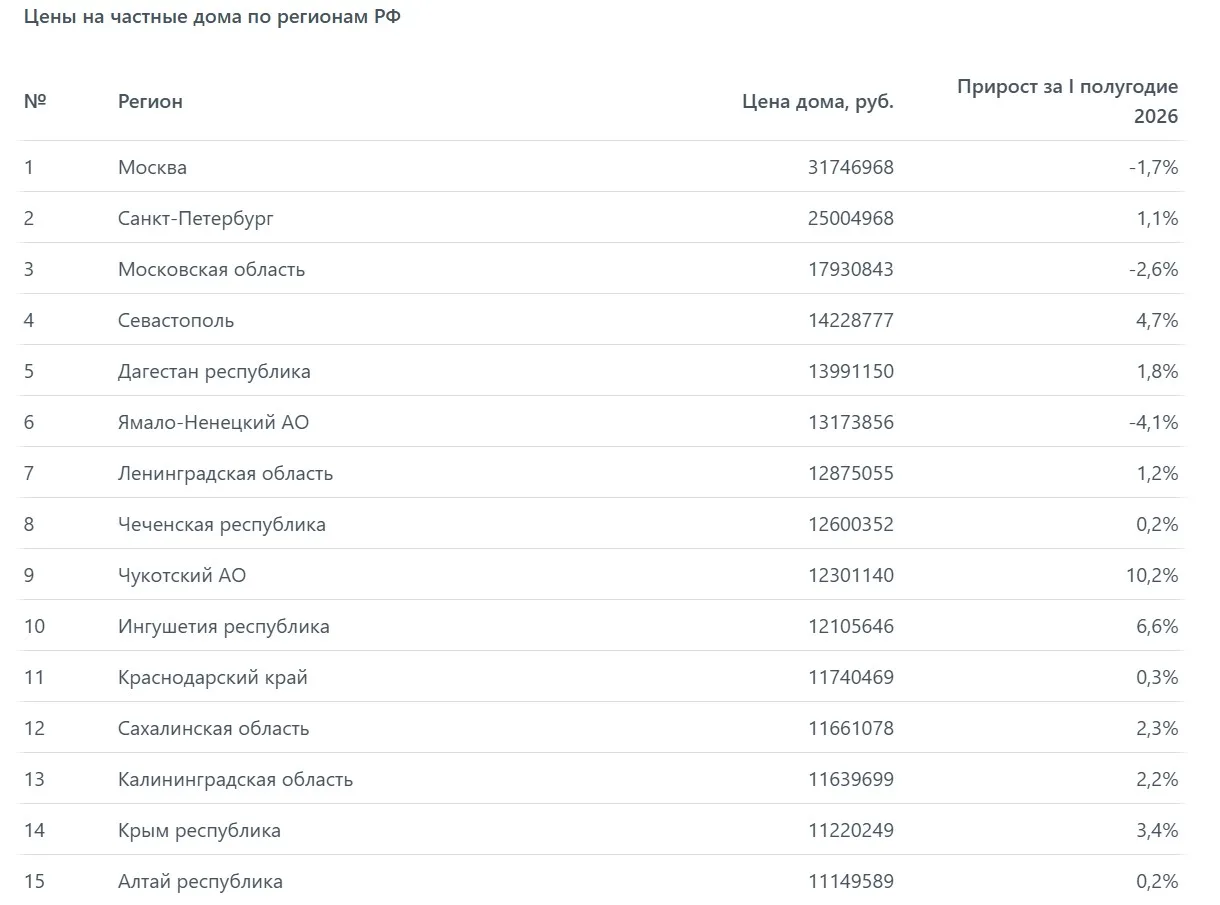Select 'Ленинградская область' in the table

coord(225,473)
